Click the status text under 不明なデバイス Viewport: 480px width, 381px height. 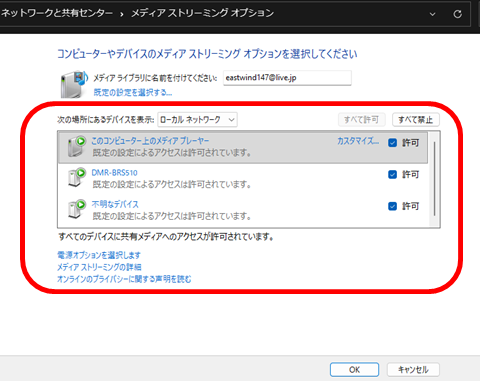(172, 216)
